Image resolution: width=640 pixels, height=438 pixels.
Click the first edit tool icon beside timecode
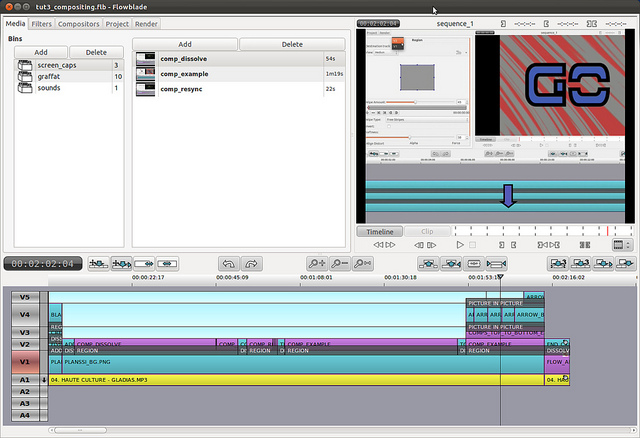[x=99, y=263]
